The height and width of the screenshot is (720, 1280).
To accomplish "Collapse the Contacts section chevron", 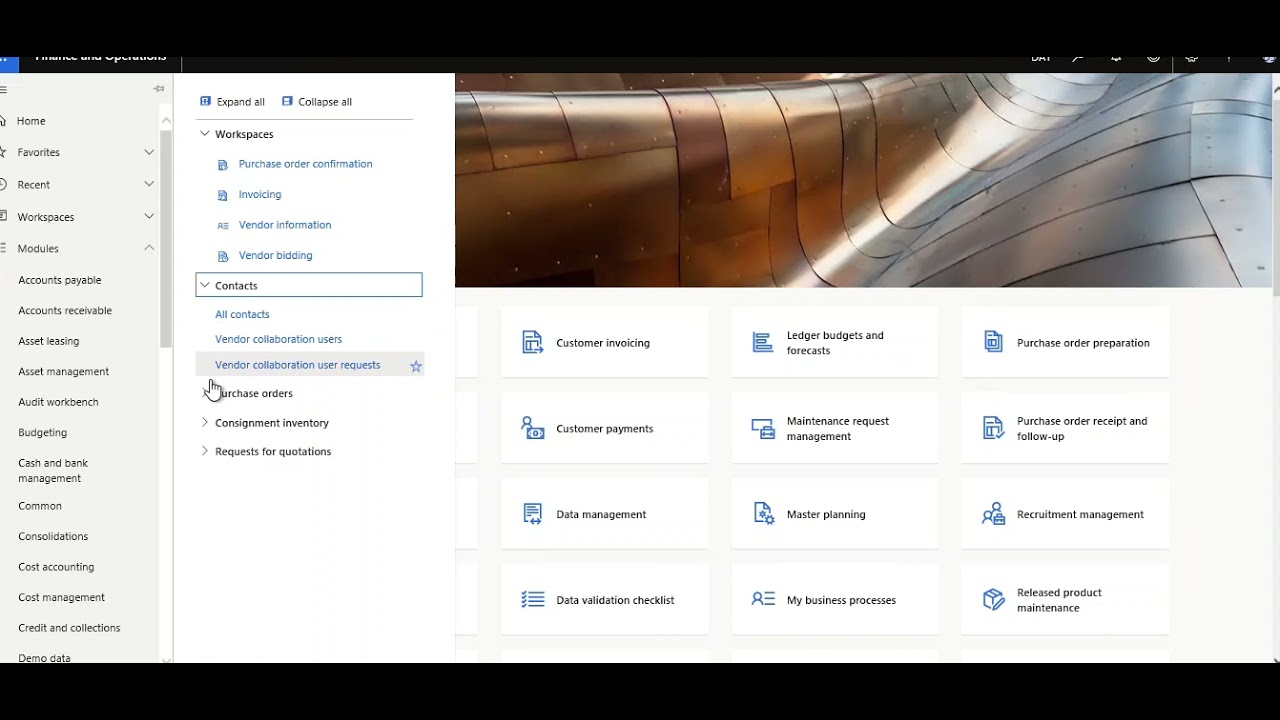I will 205,285.
